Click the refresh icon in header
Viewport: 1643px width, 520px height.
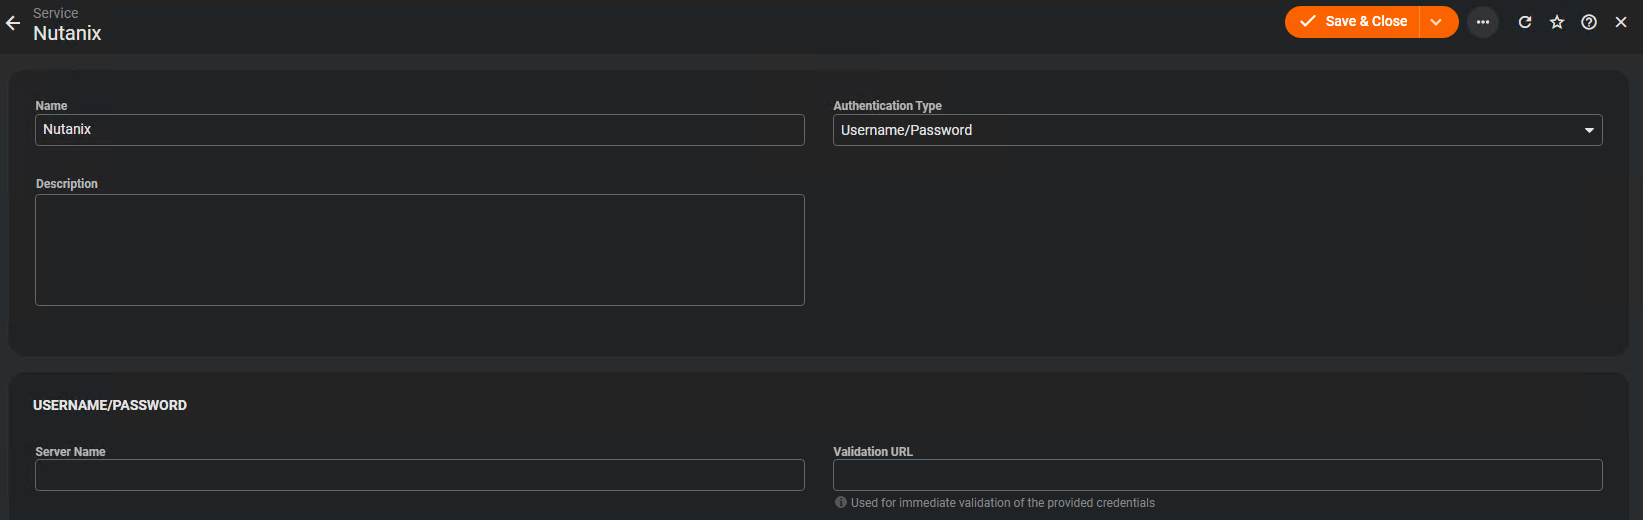pos(1525,22)
